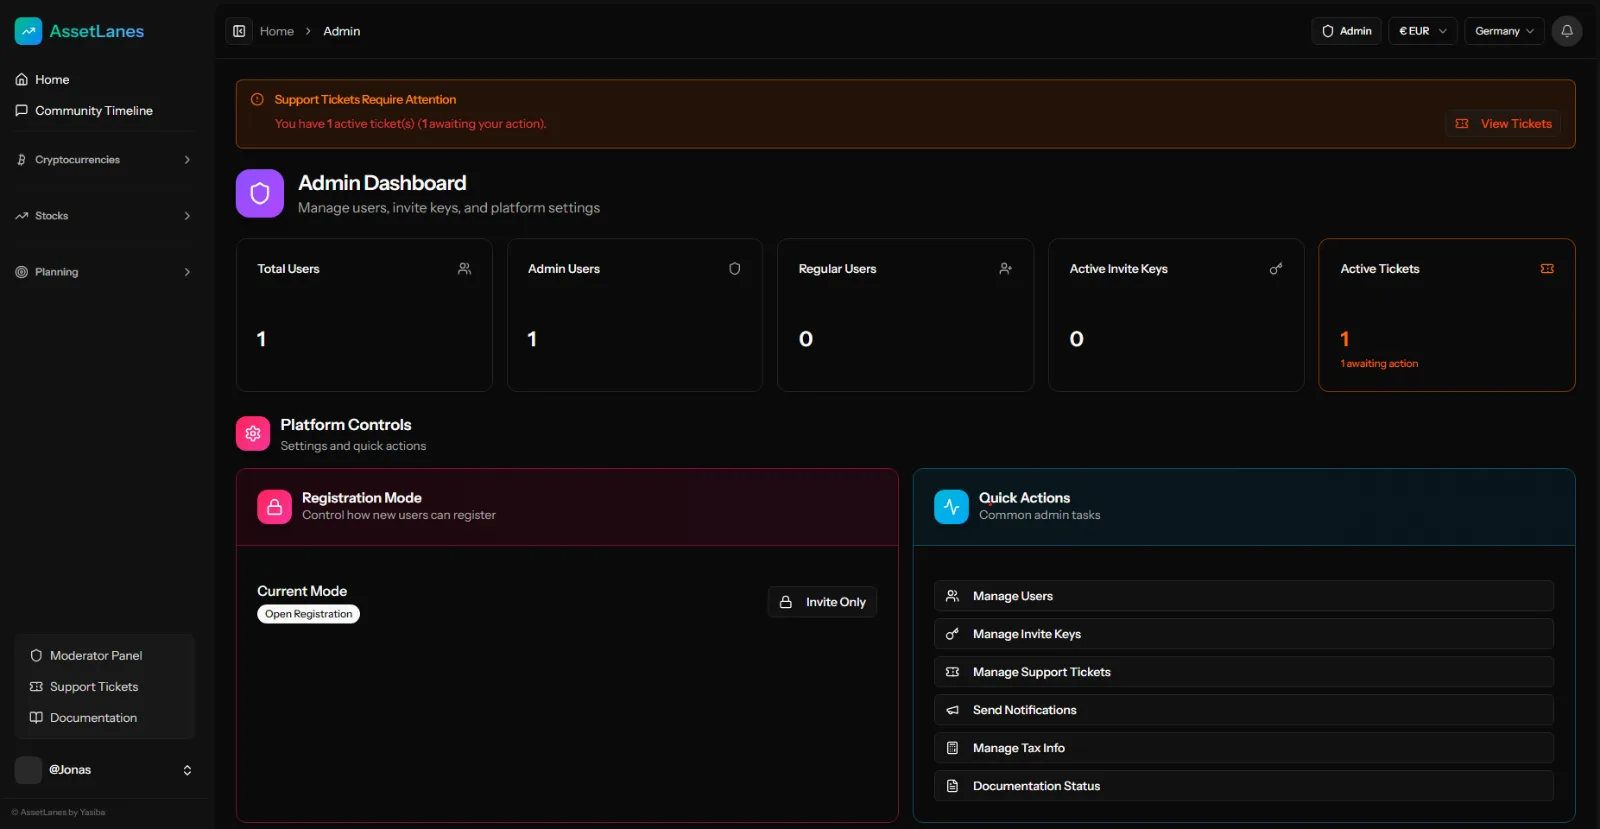Image resolution: width=1600 pixels, height=829 pixels.
Task: Open Send Notifications quick action
Action: (1244, 710)
